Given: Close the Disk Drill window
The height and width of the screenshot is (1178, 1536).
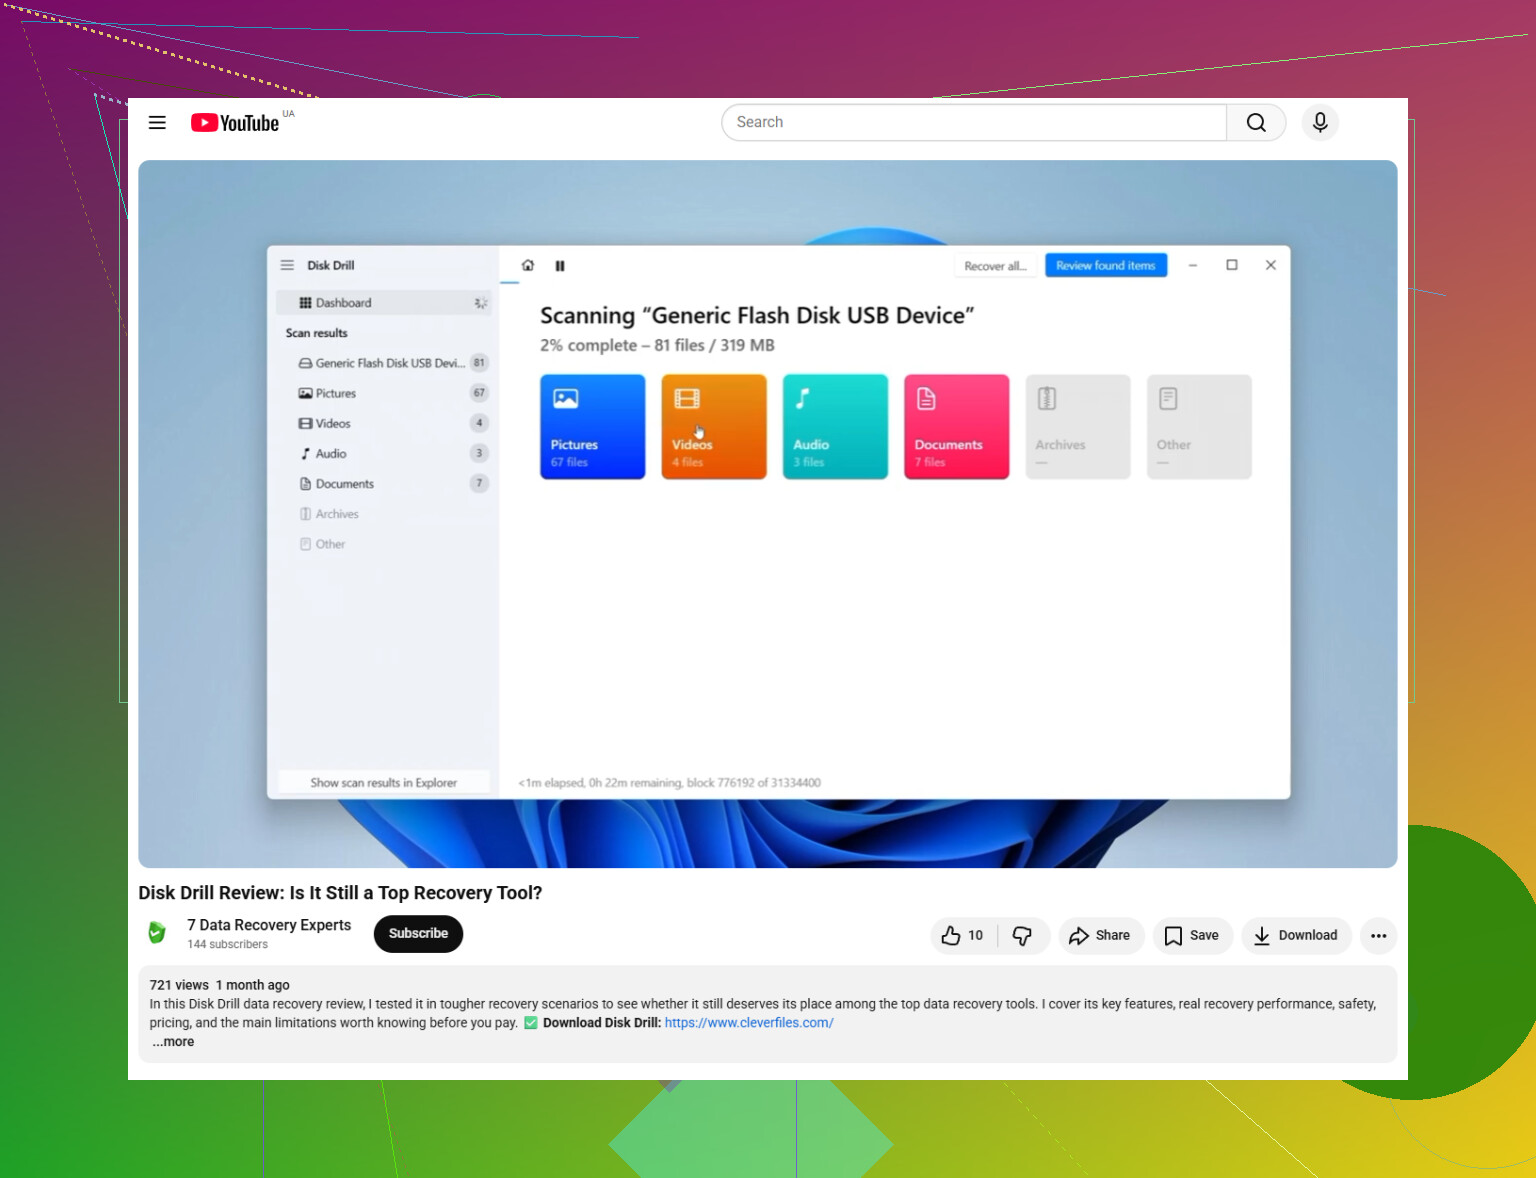Looking at the screenshot, I should pyautogui.click(x=1271, y=265).
